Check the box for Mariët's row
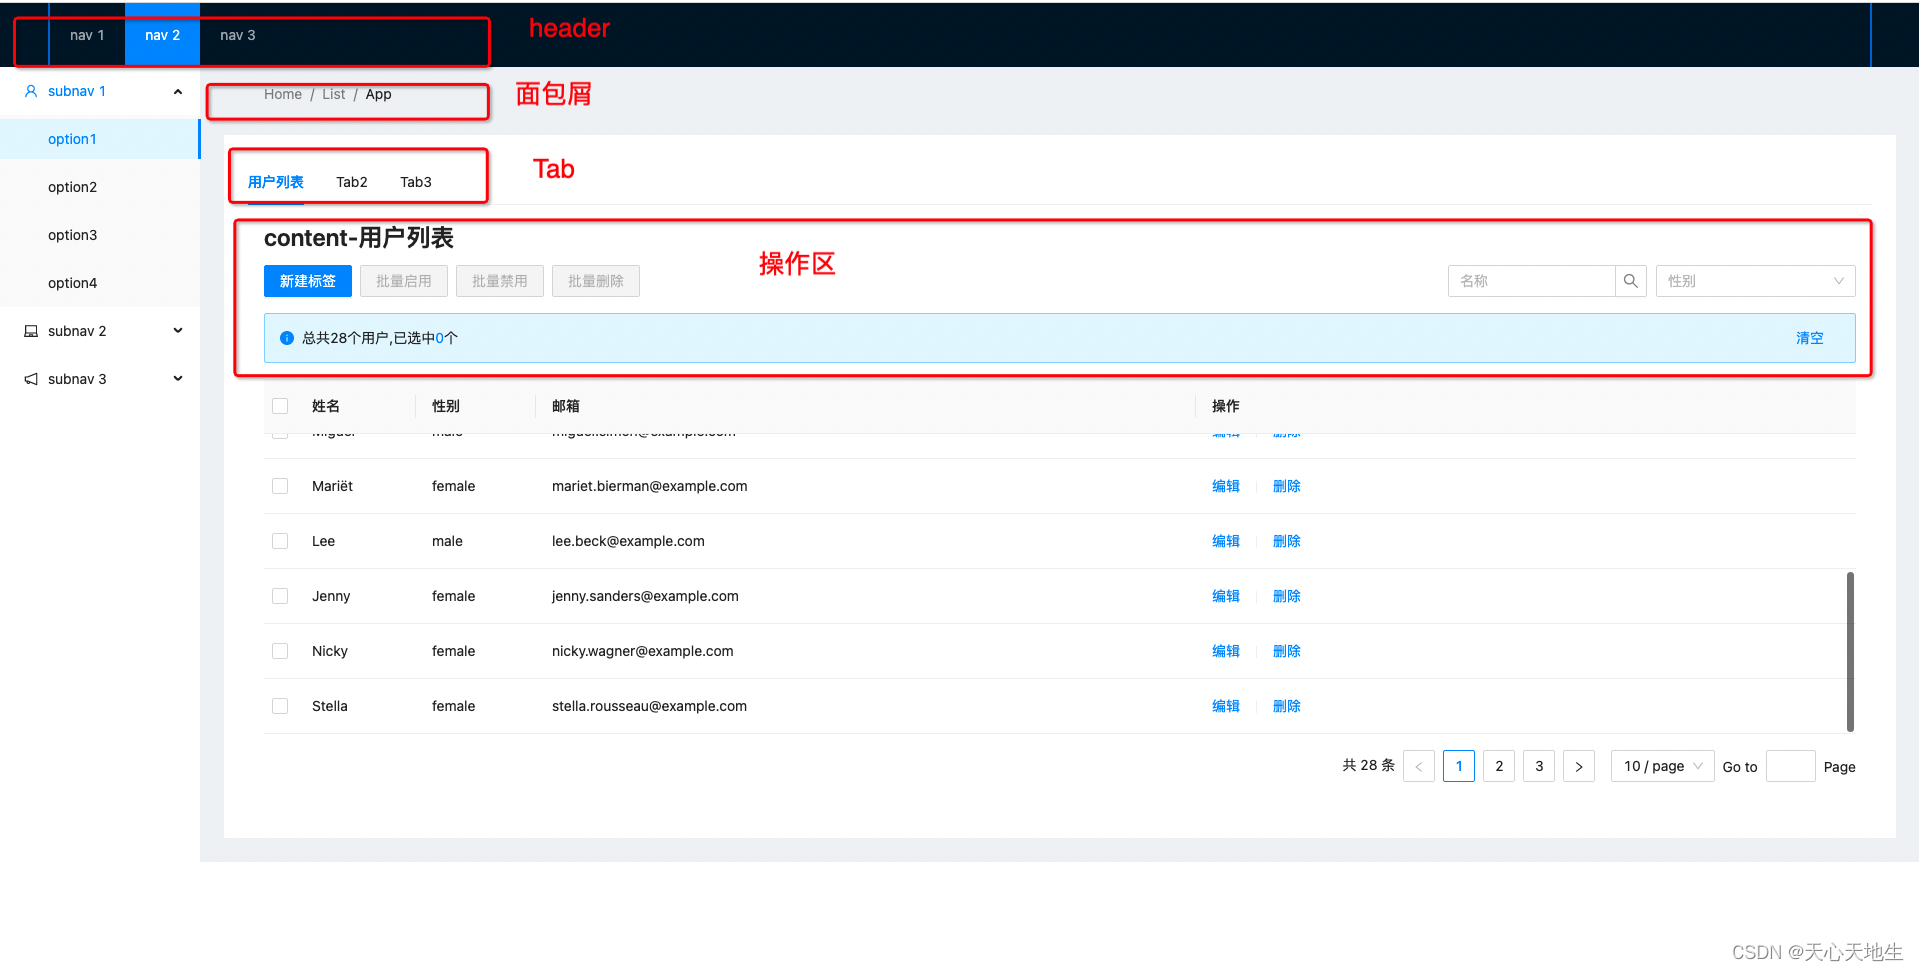The image size is (1919, 971). [280, 486]
